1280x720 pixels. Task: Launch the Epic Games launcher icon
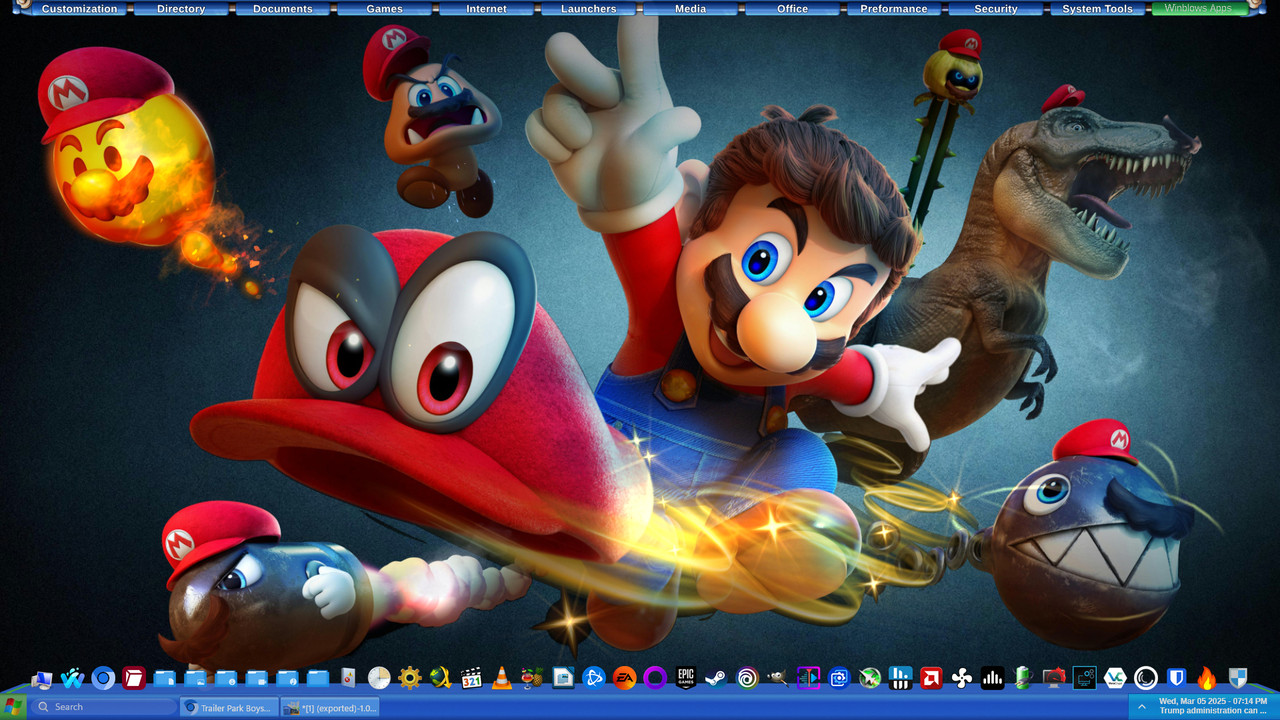pos(686,679)
